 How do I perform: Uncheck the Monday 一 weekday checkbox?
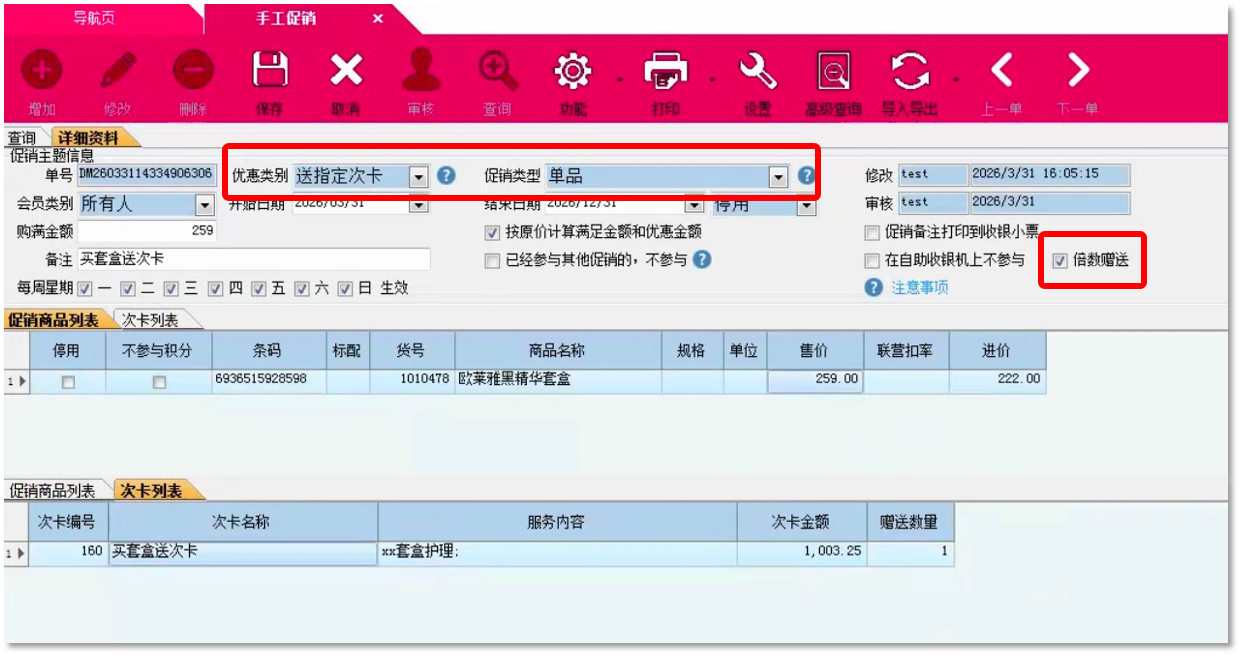click(84, 288)
